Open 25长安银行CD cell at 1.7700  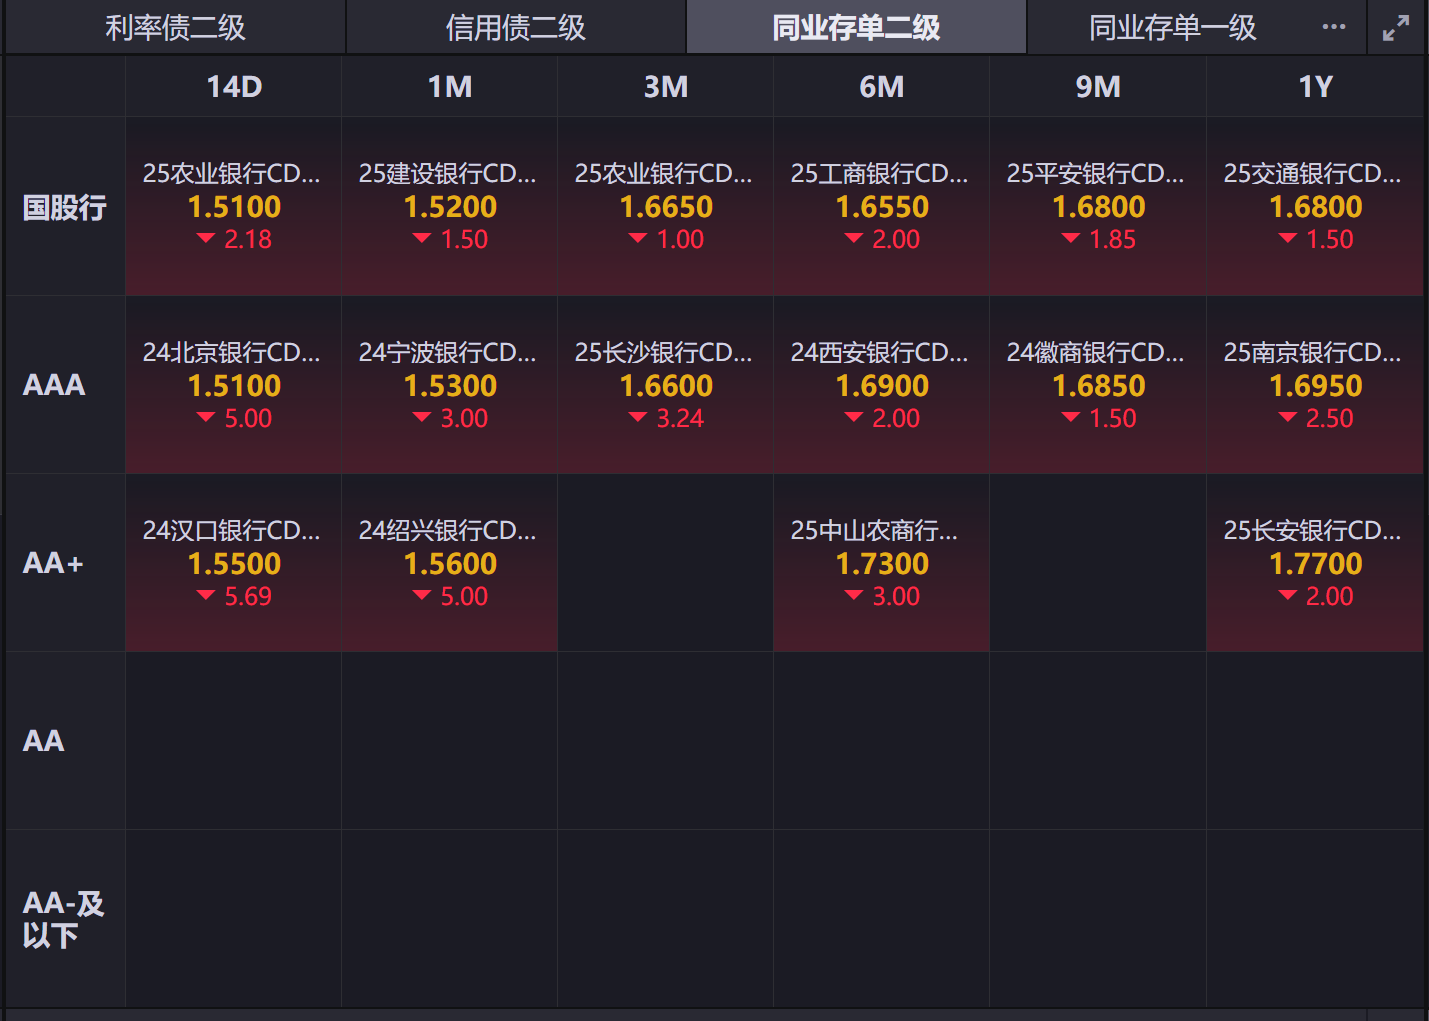[x=1315, y=563]
